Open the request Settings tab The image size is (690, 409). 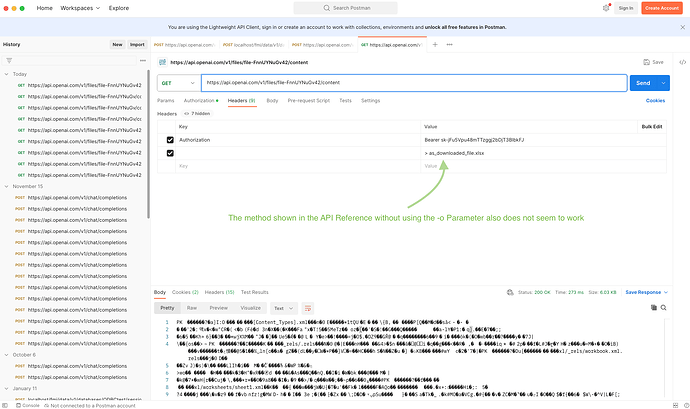(x=371, y=100)
